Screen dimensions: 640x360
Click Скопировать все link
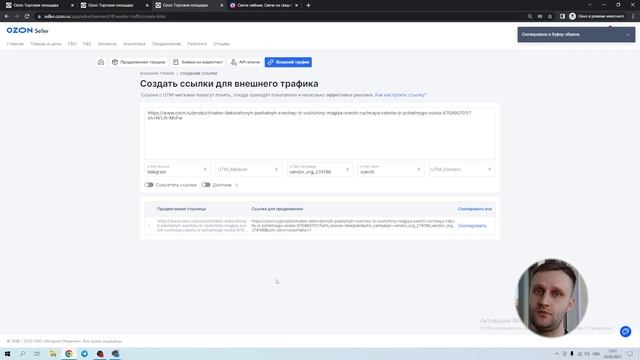[475, 209]
